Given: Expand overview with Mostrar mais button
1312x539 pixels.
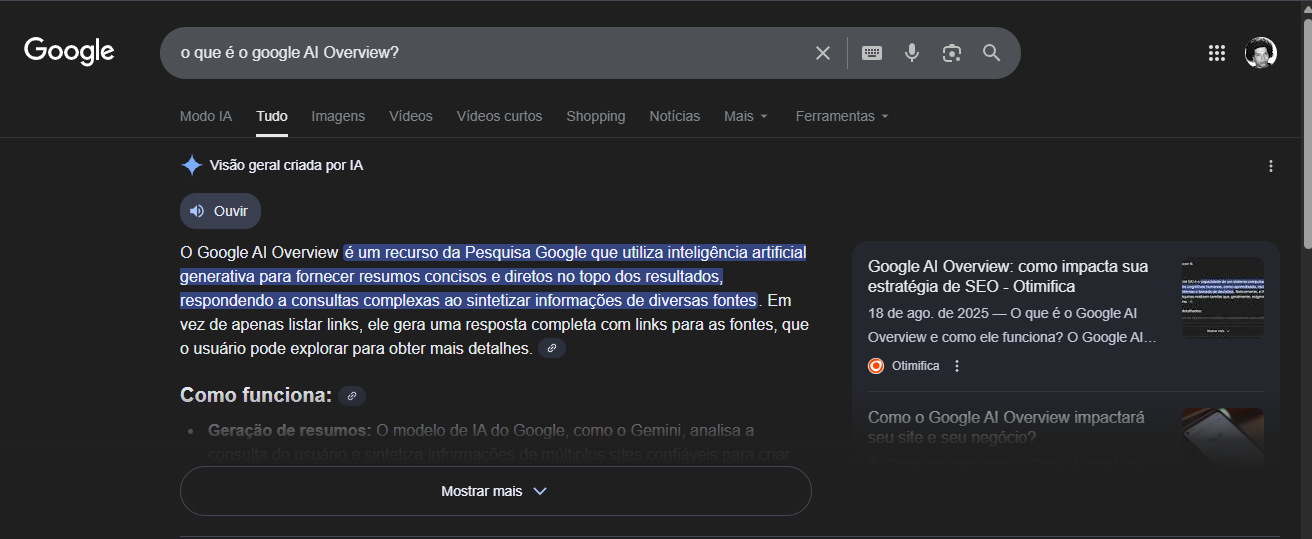Looking at the screenshot, I should (495, 491).
